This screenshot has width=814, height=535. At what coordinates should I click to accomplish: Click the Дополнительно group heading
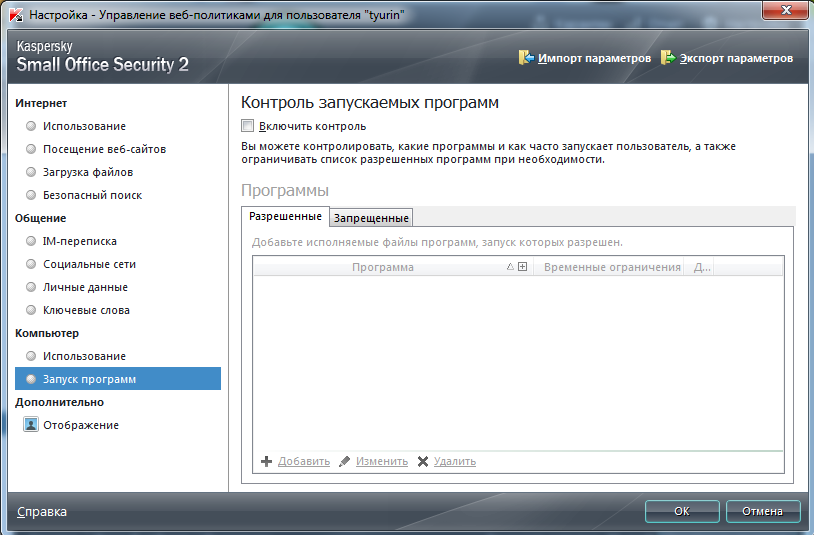[x=59, y=402]
